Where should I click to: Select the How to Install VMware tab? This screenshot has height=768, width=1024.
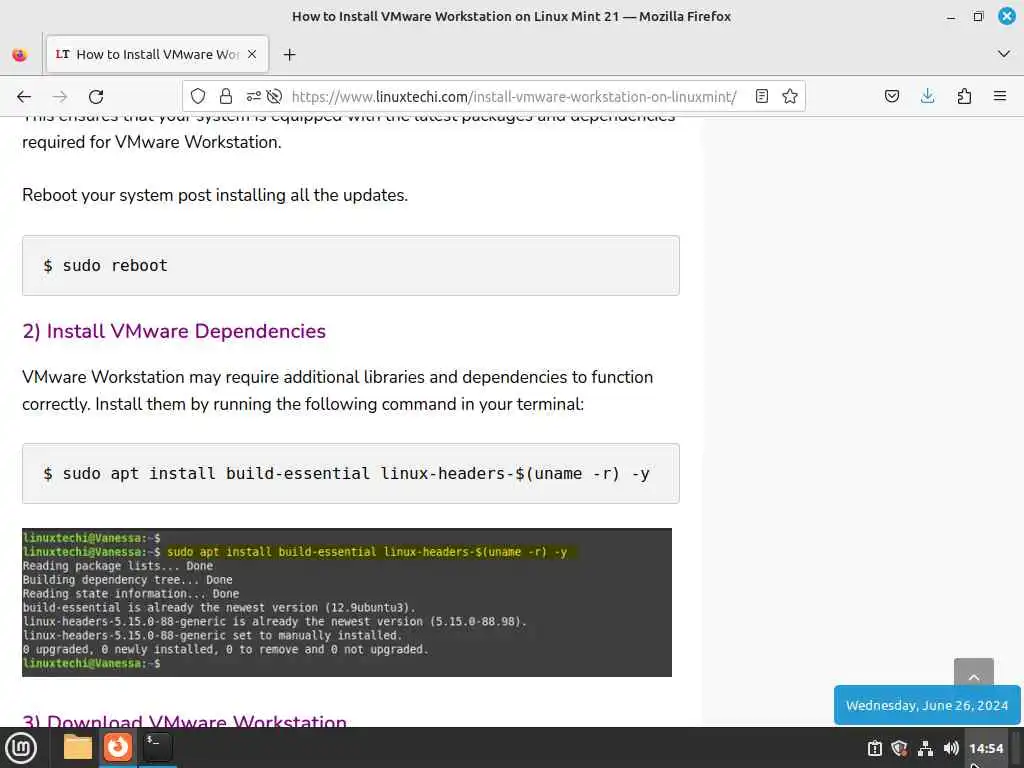coord(157,55)
